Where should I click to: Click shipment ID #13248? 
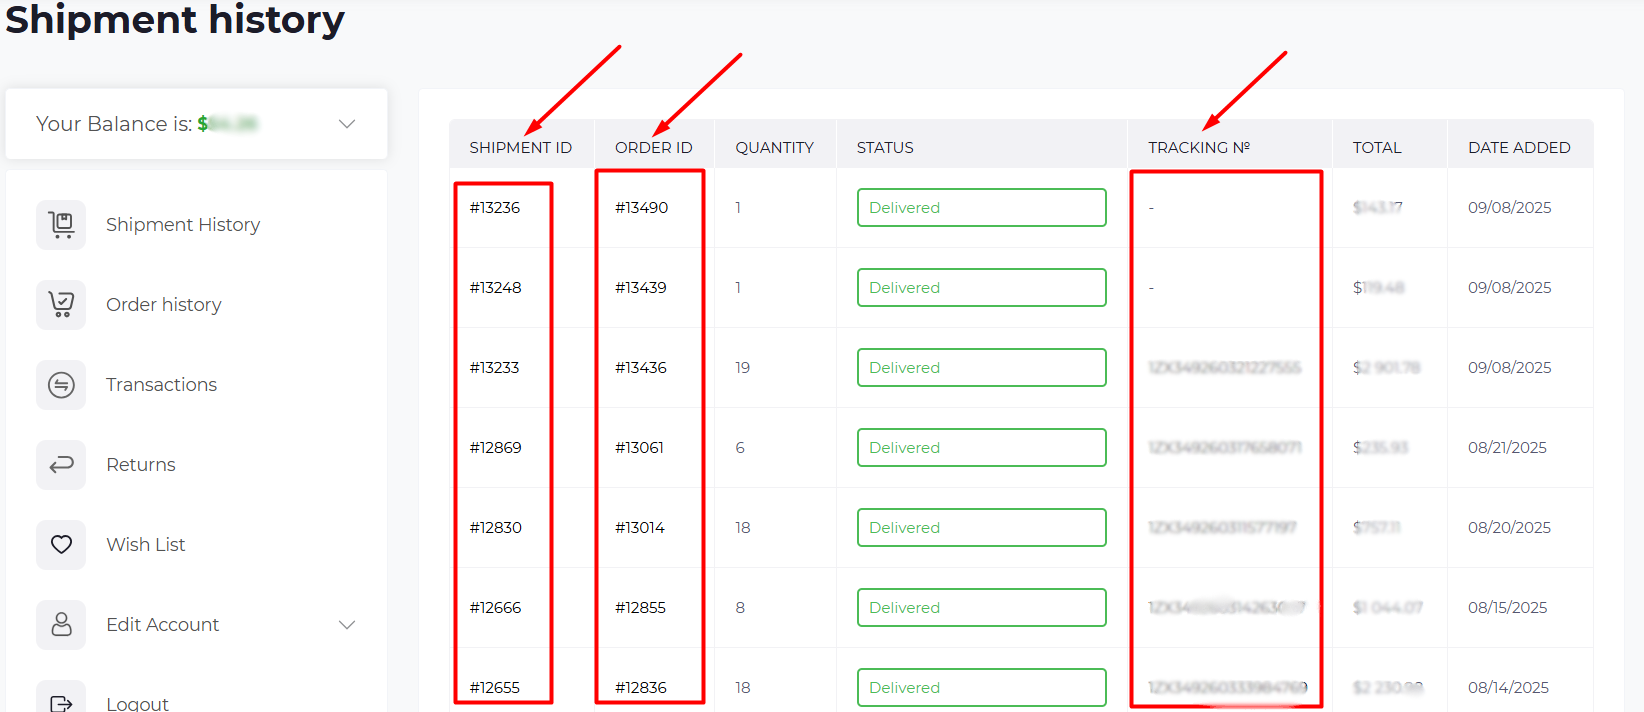(496, 288)
